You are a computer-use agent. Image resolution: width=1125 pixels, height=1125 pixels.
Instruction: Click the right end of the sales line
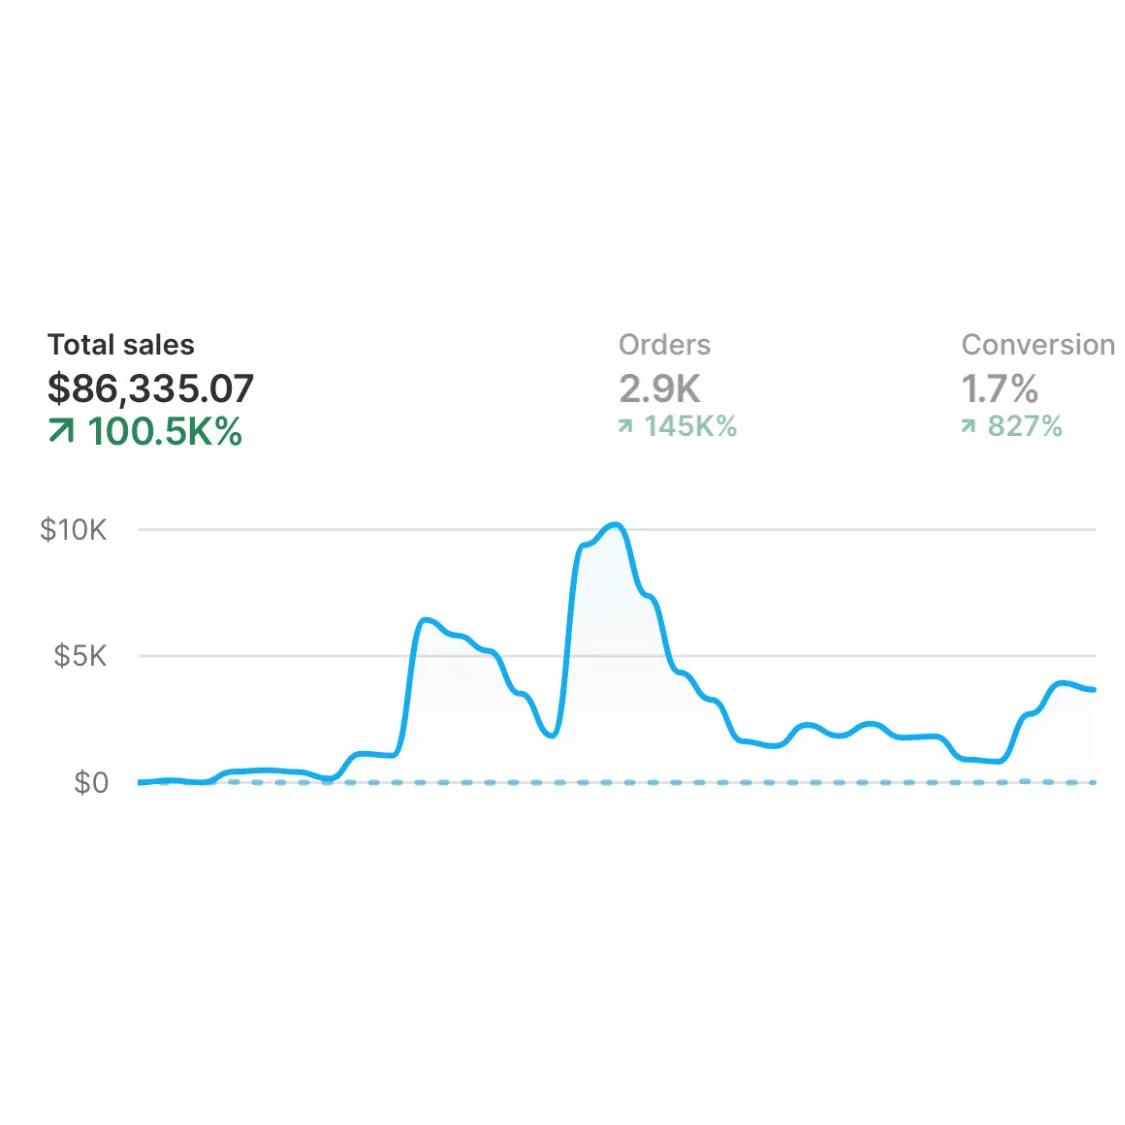[x=1093, y=689]
